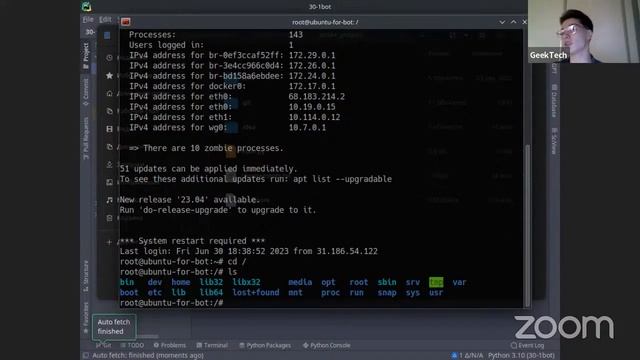Click the red terminal icon in the terminal title bar

(x=126, y=22)
